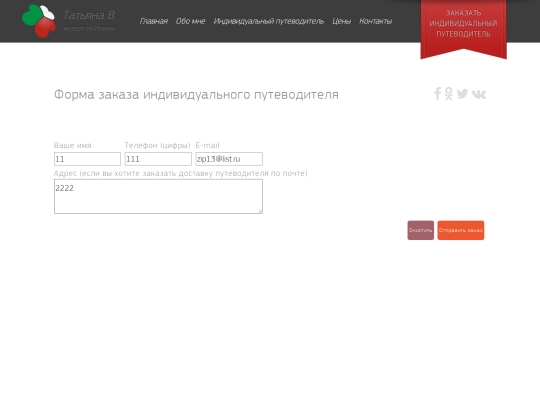Click the red Заказать индивидуальный путеводитель ribbon
This screenshot has height=405, width=540.
(463, 28)
